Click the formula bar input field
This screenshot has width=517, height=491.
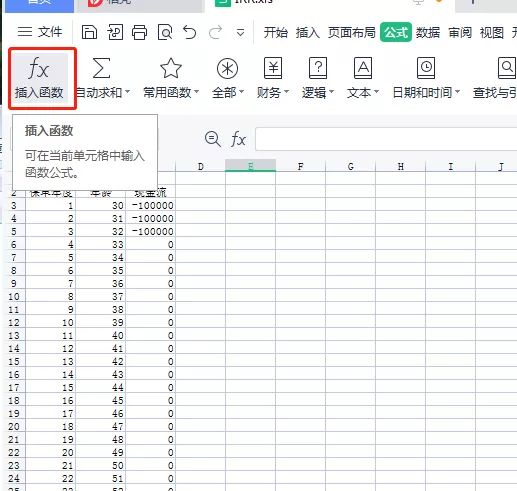click(386, 139)
